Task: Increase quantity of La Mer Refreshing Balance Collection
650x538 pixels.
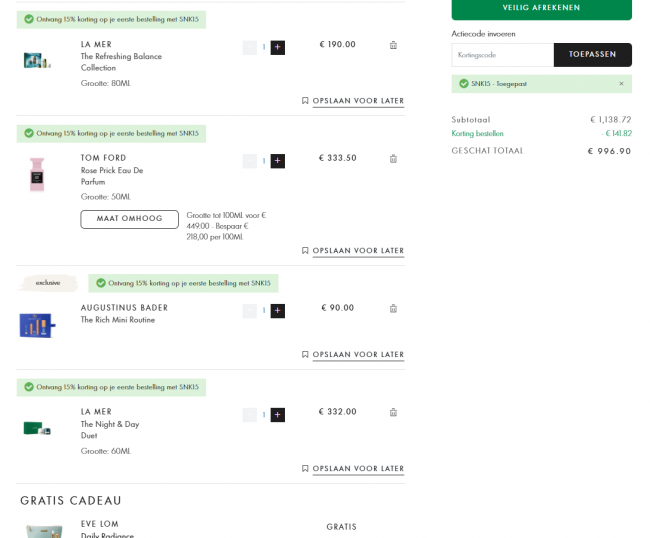Action: click(x=278, y=48)
